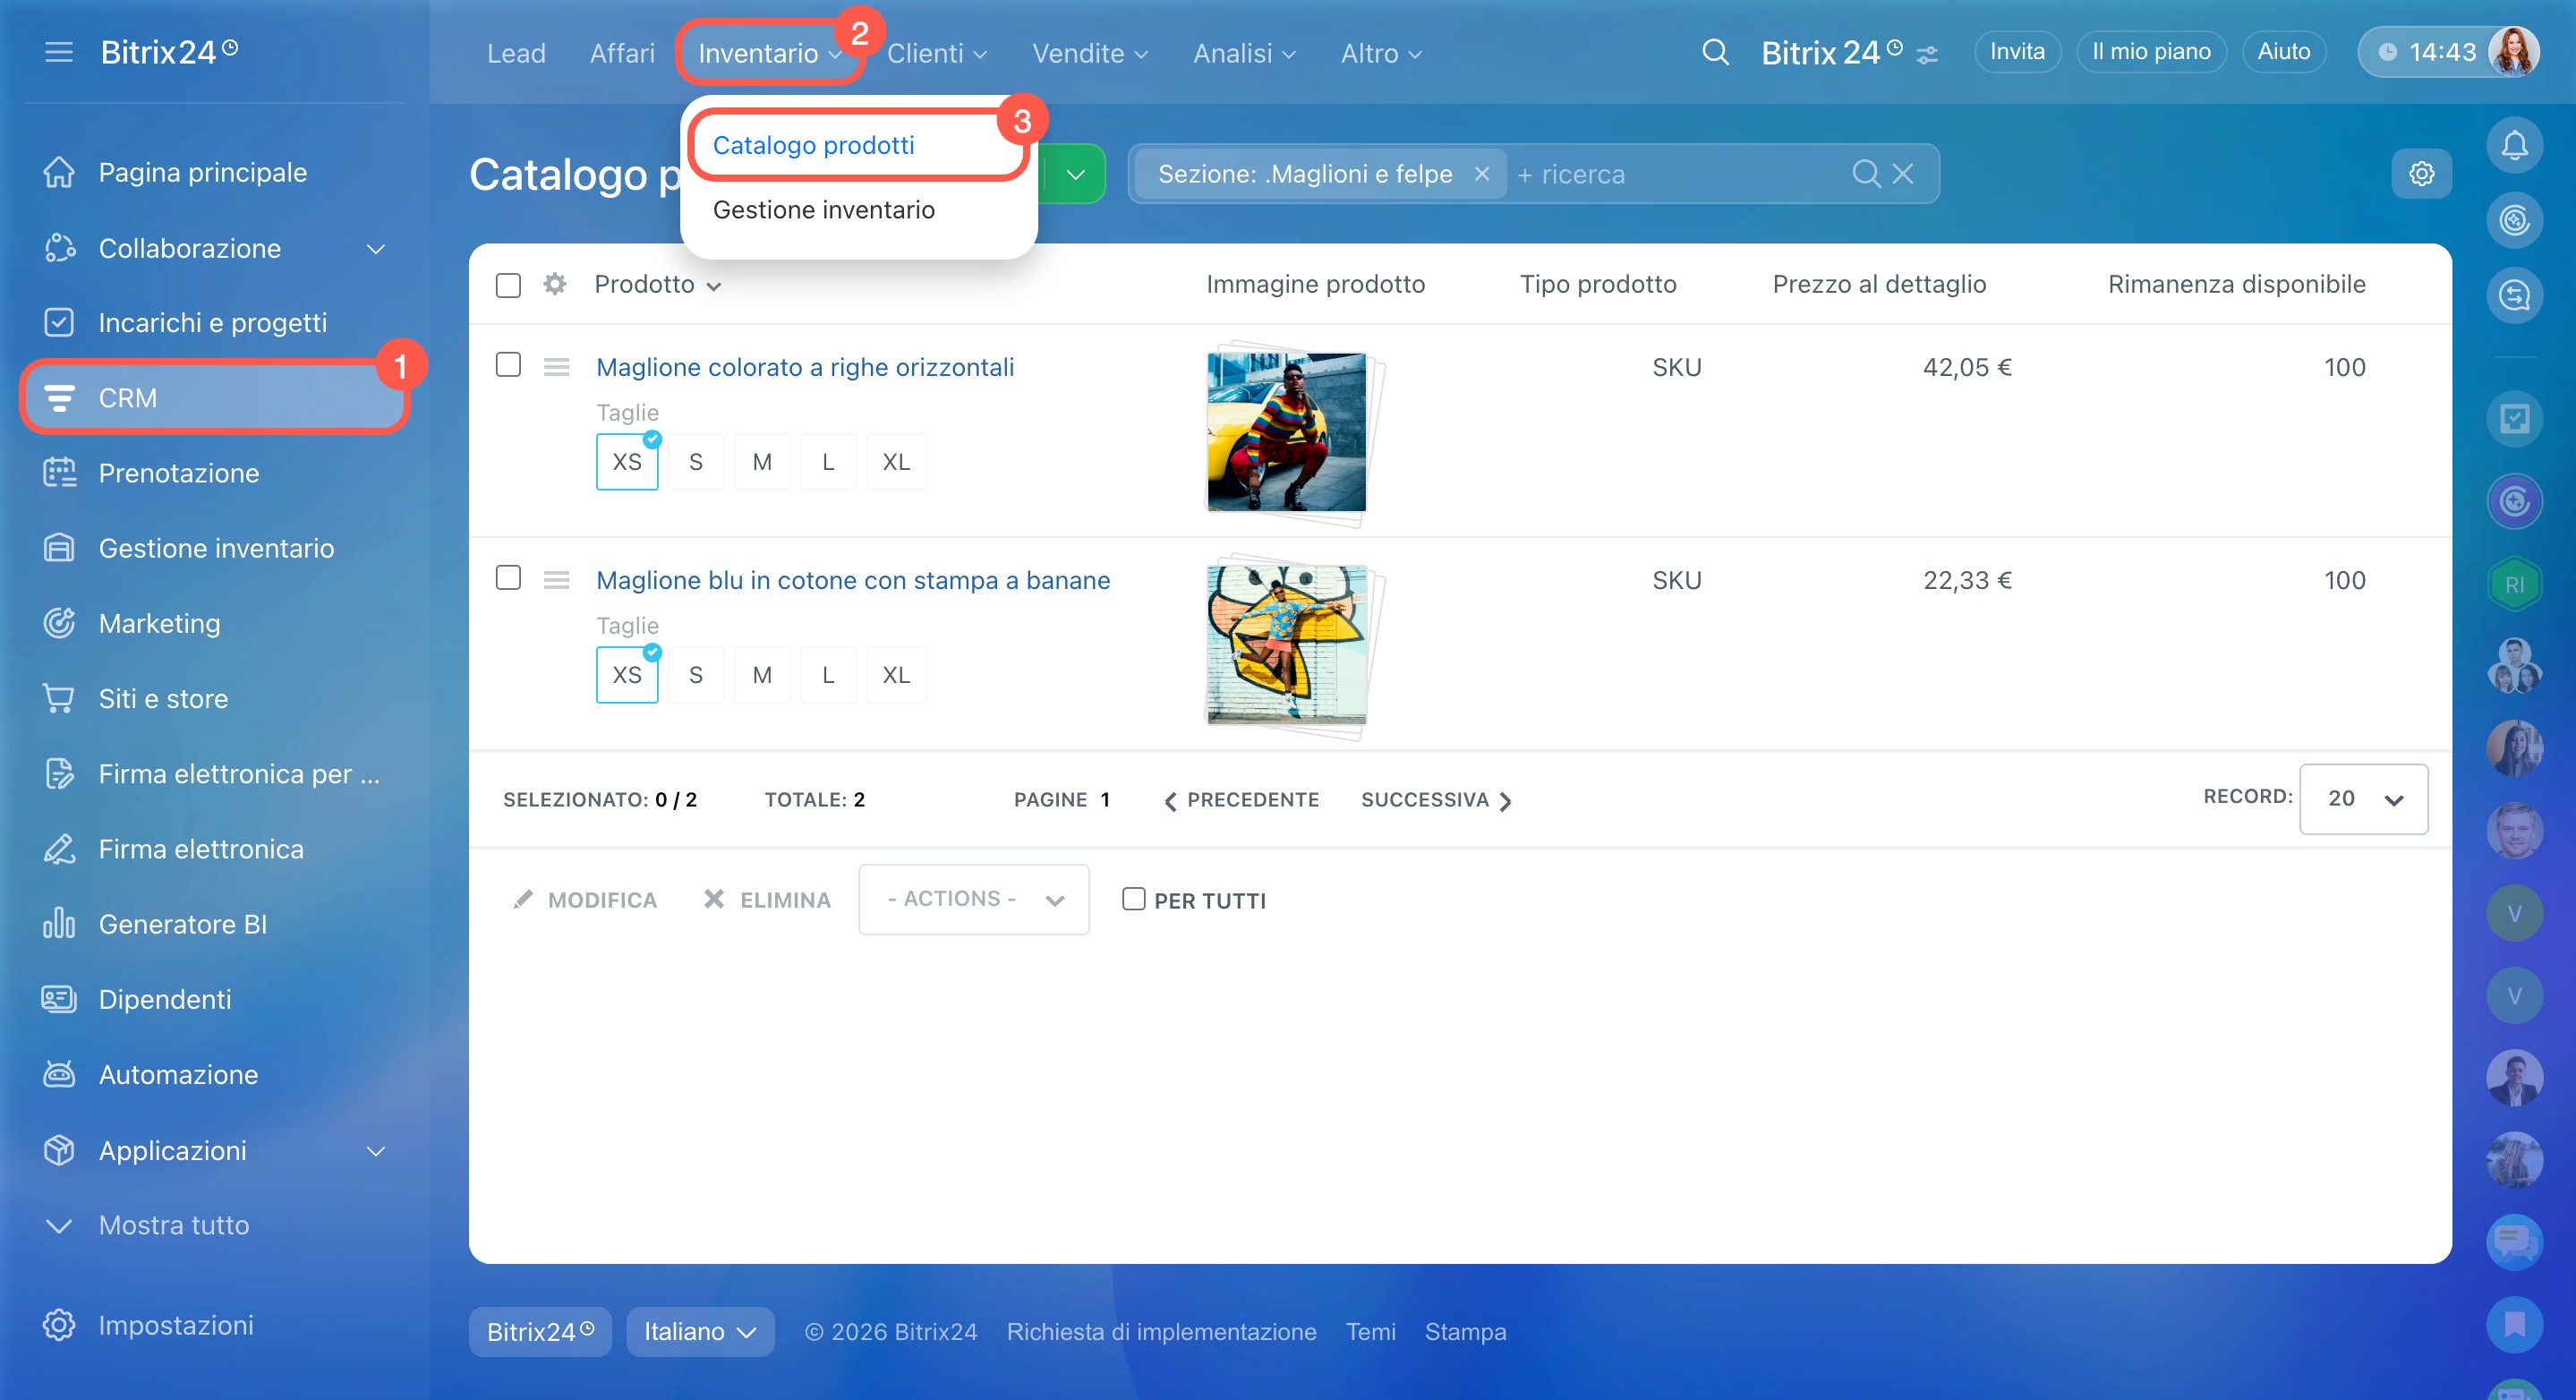
Task: Open search with the magnifier icon in the header
Action: coord(1714,52)
